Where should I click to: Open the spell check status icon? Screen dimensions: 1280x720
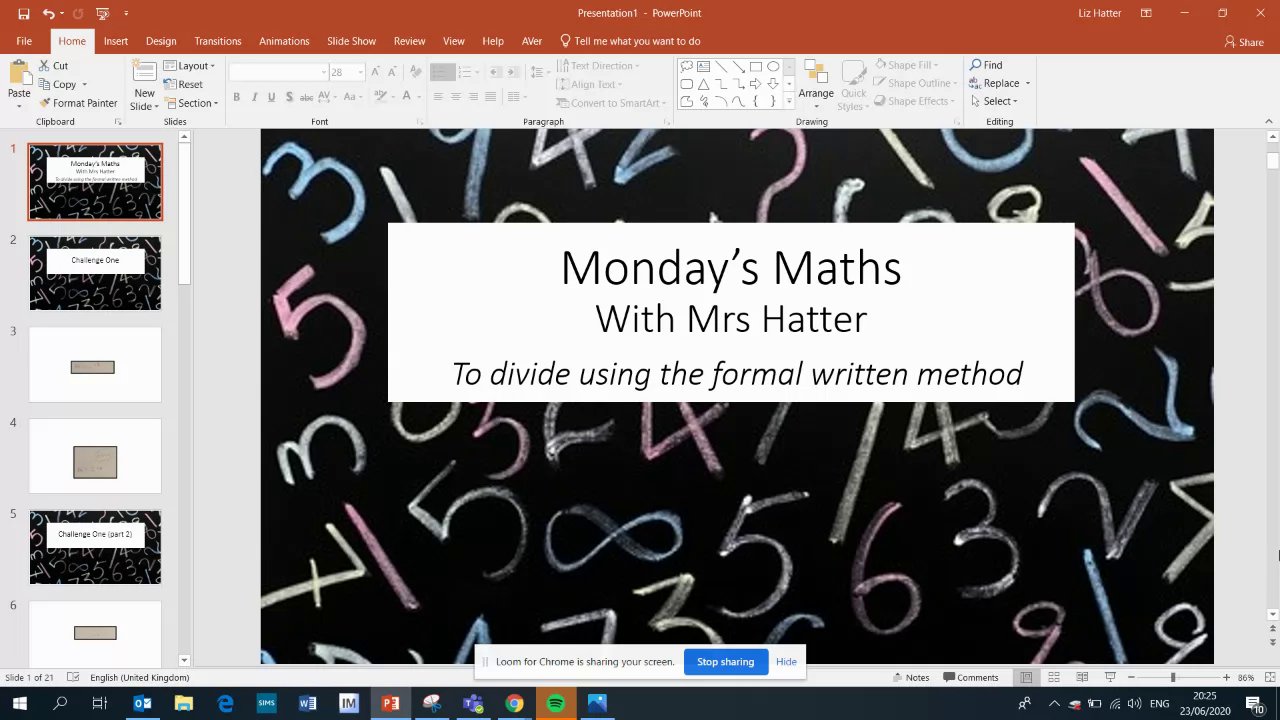coord(72,677)
